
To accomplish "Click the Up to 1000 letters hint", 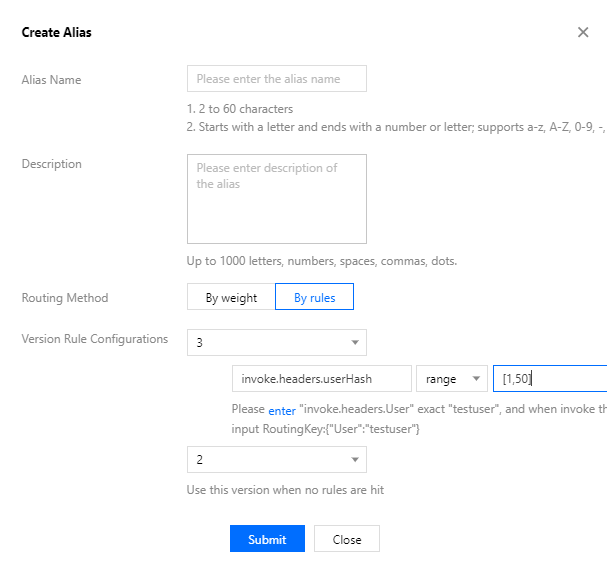I will 321,261.
